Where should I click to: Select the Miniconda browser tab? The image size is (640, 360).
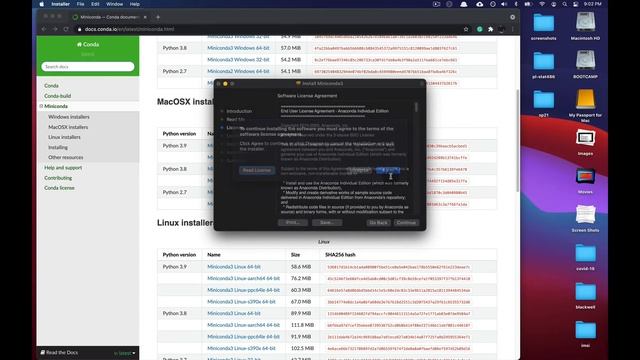109,17
